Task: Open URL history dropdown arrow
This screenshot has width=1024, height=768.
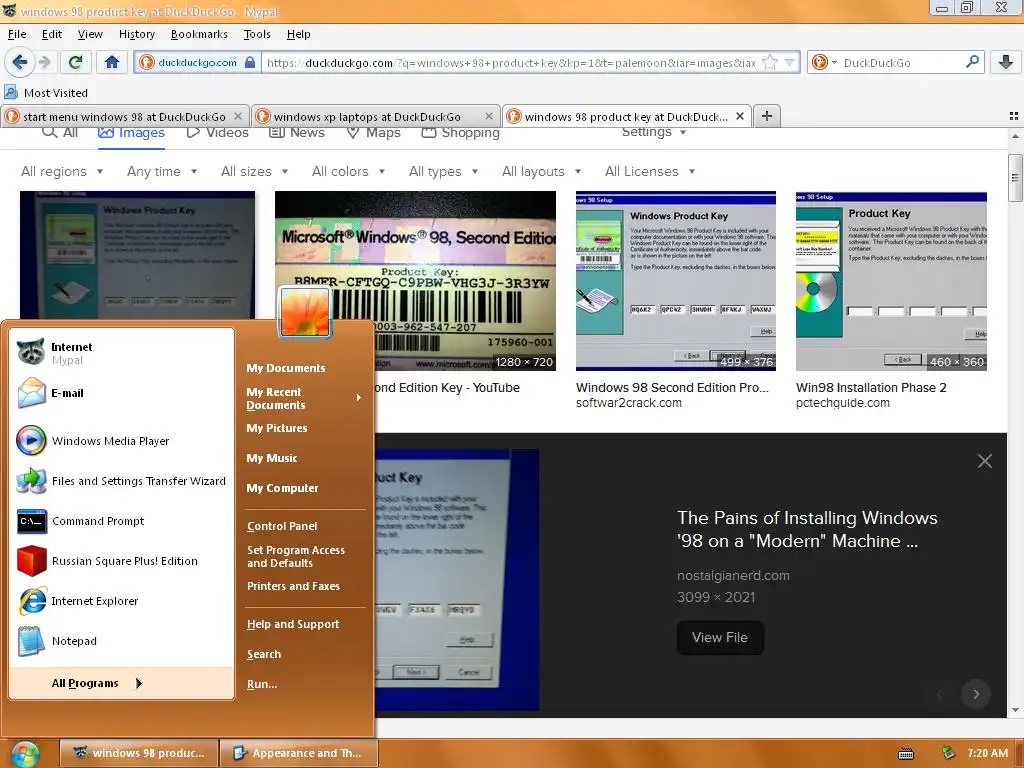Action: click(790, 63)
